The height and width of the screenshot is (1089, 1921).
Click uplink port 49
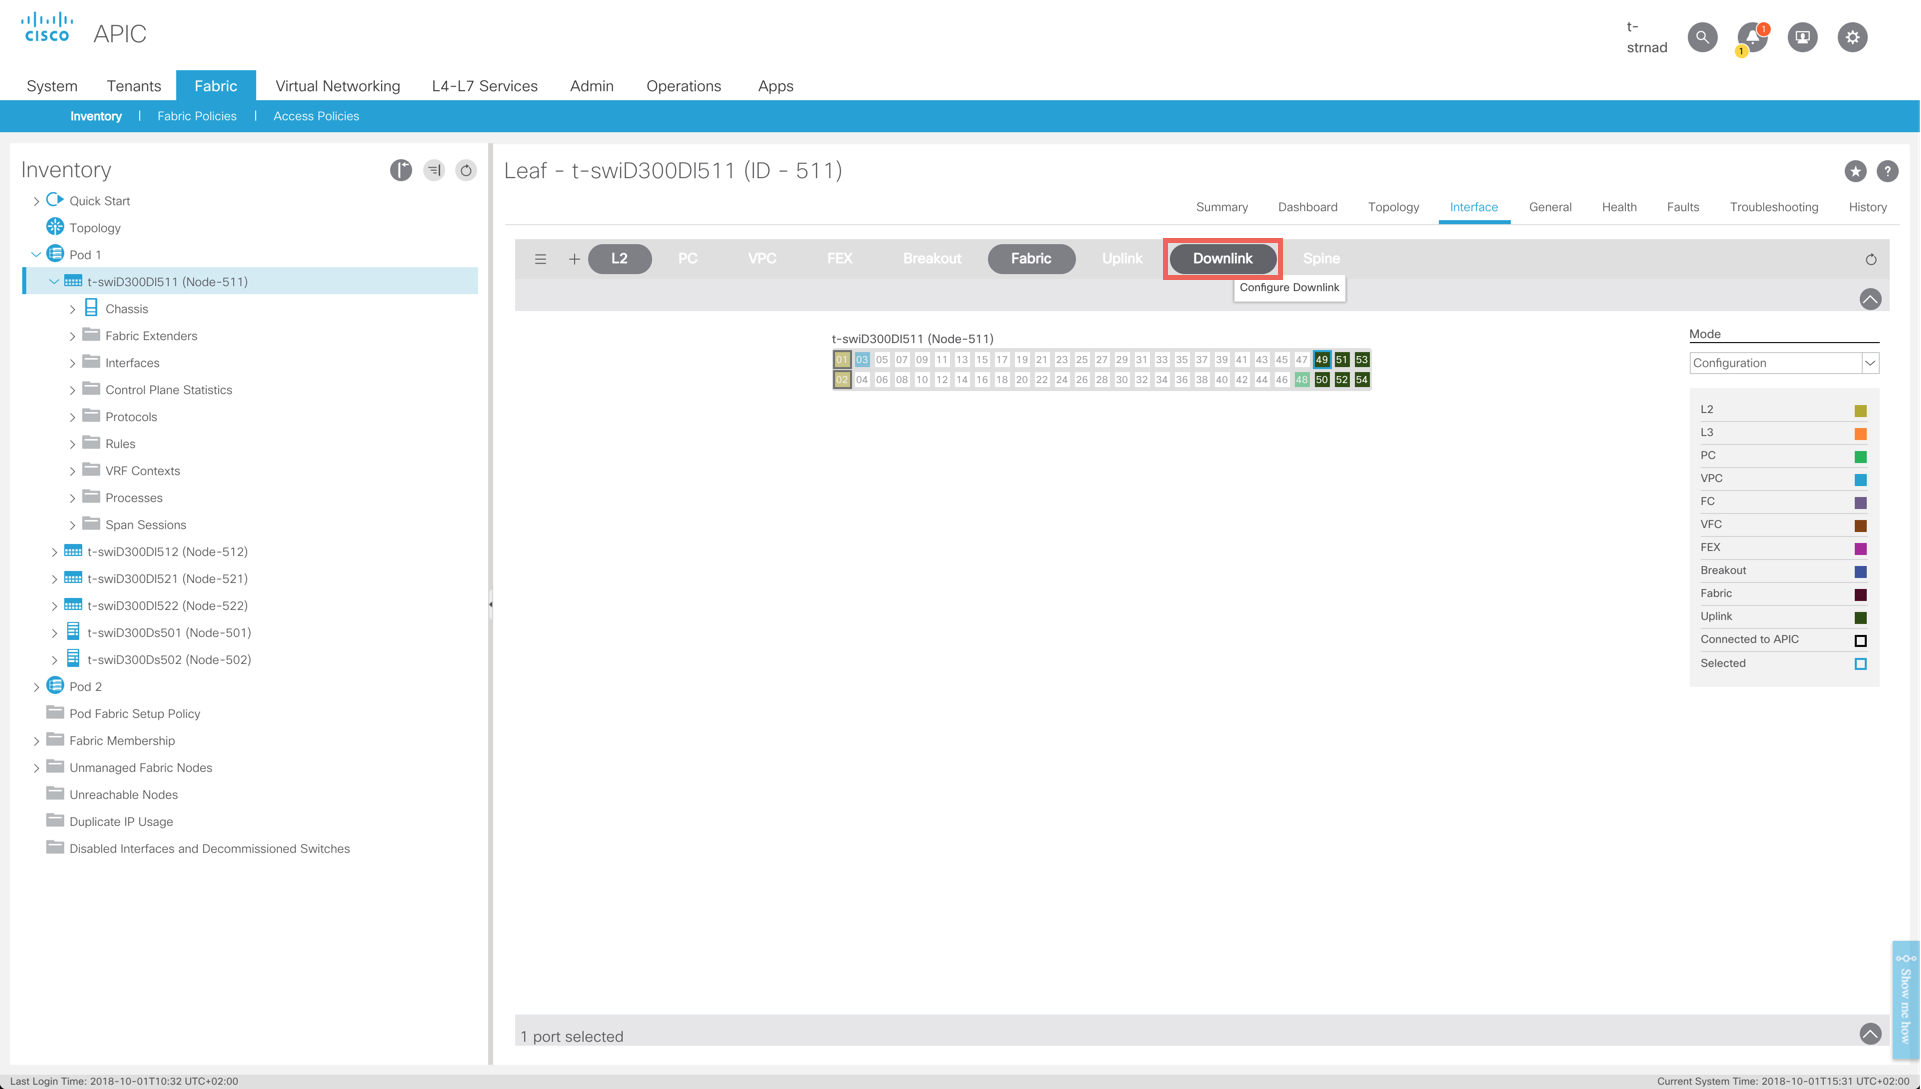(1322, 360)
